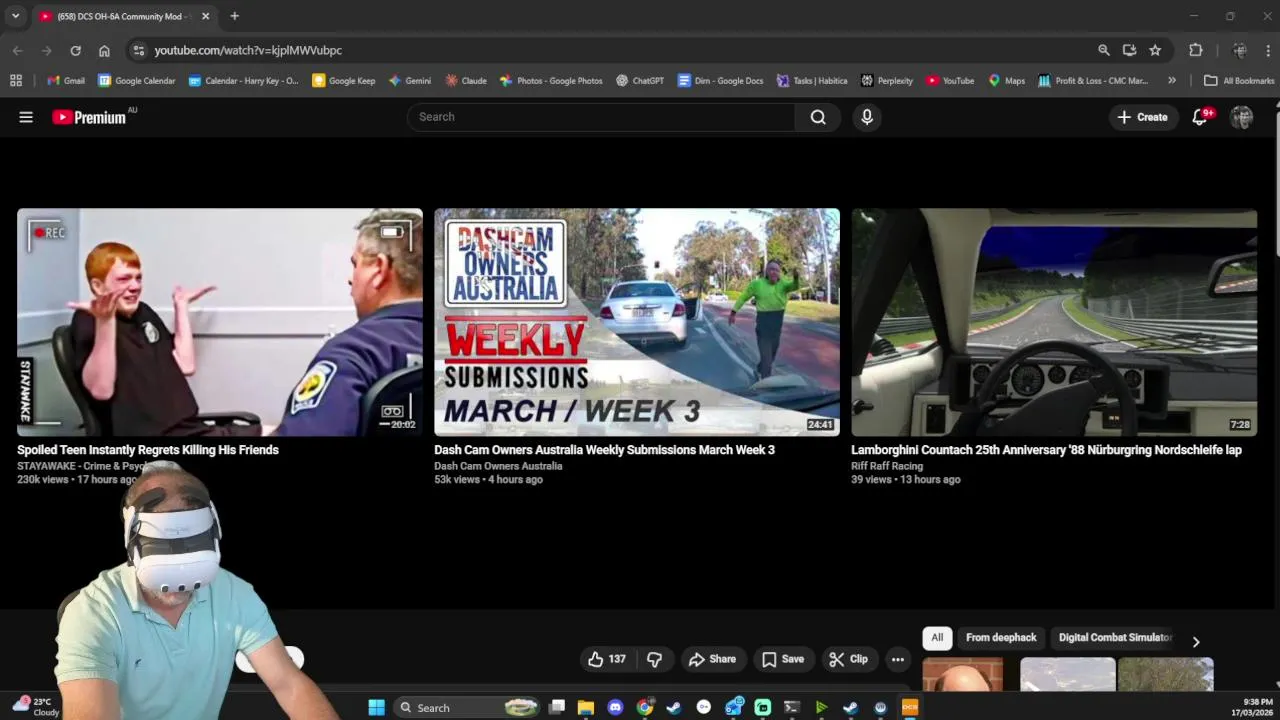Open File Explorer from the taskbar
This screenshot has height=720, width=1280.
586,707
